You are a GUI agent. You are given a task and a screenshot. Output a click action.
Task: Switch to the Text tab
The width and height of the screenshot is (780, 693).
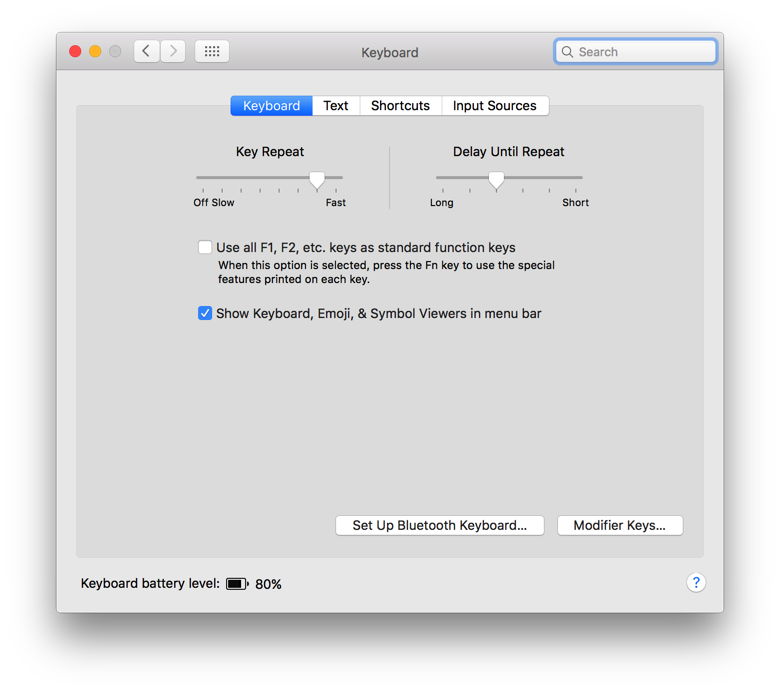[x=336, y=106]
